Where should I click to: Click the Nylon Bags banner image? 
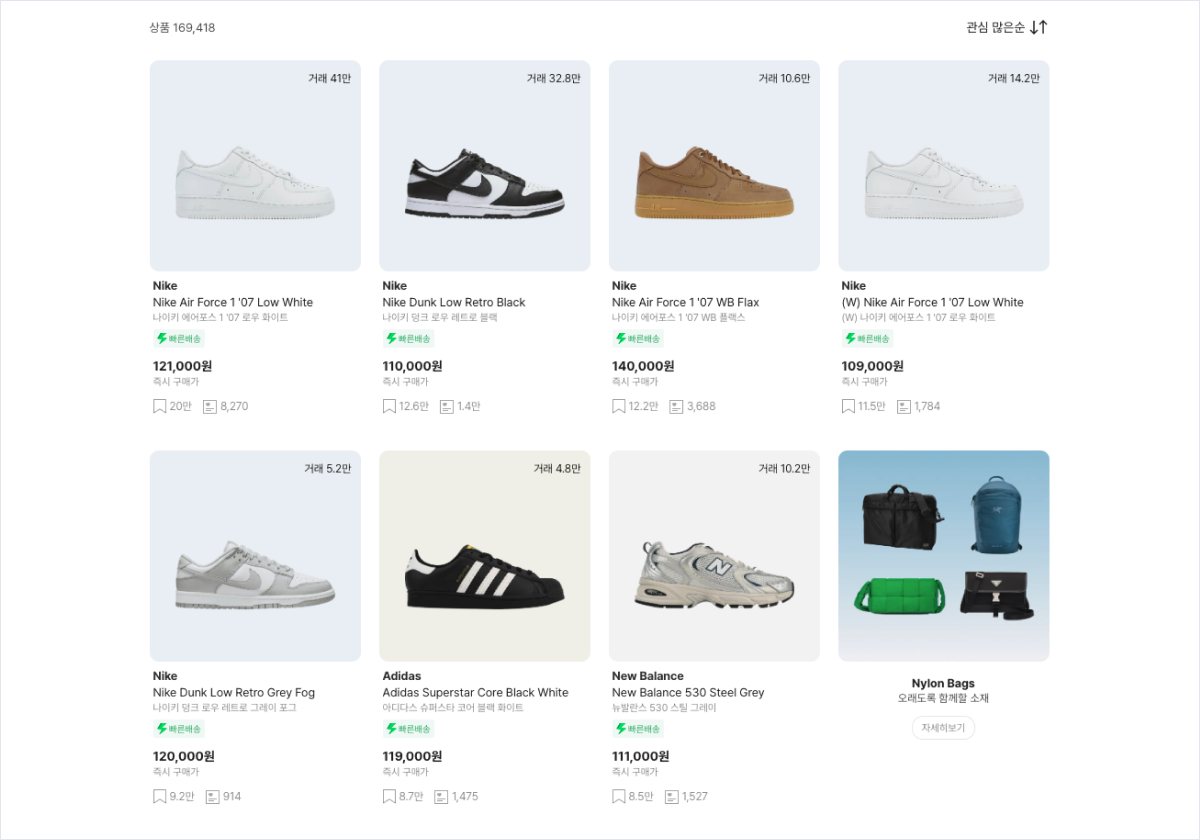point(943,556)
